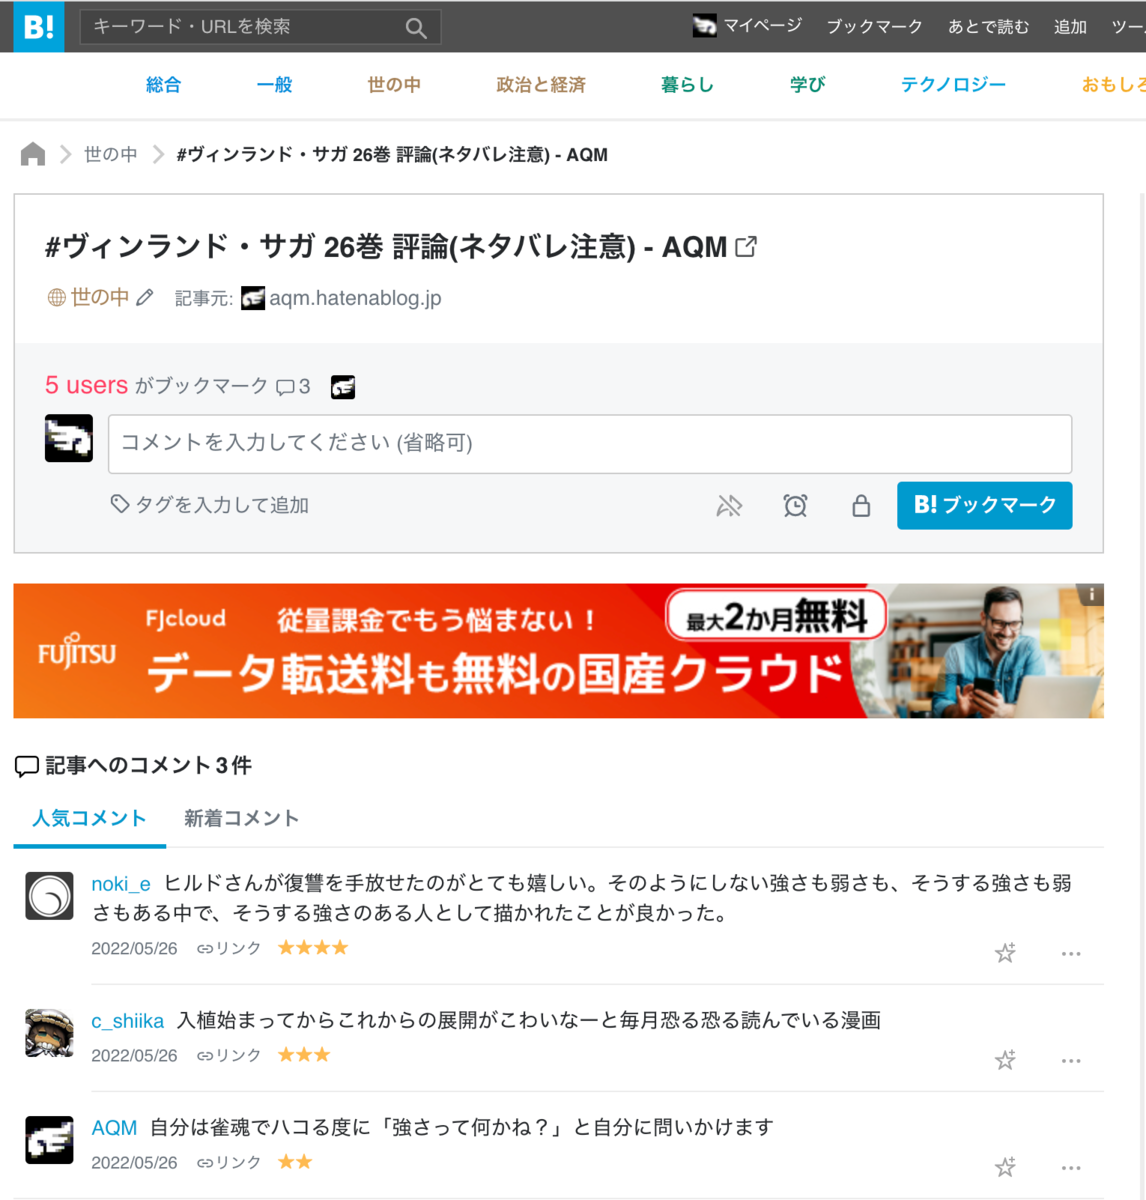
Task: Click 5 users bookmark count
Action: (86, 385)
